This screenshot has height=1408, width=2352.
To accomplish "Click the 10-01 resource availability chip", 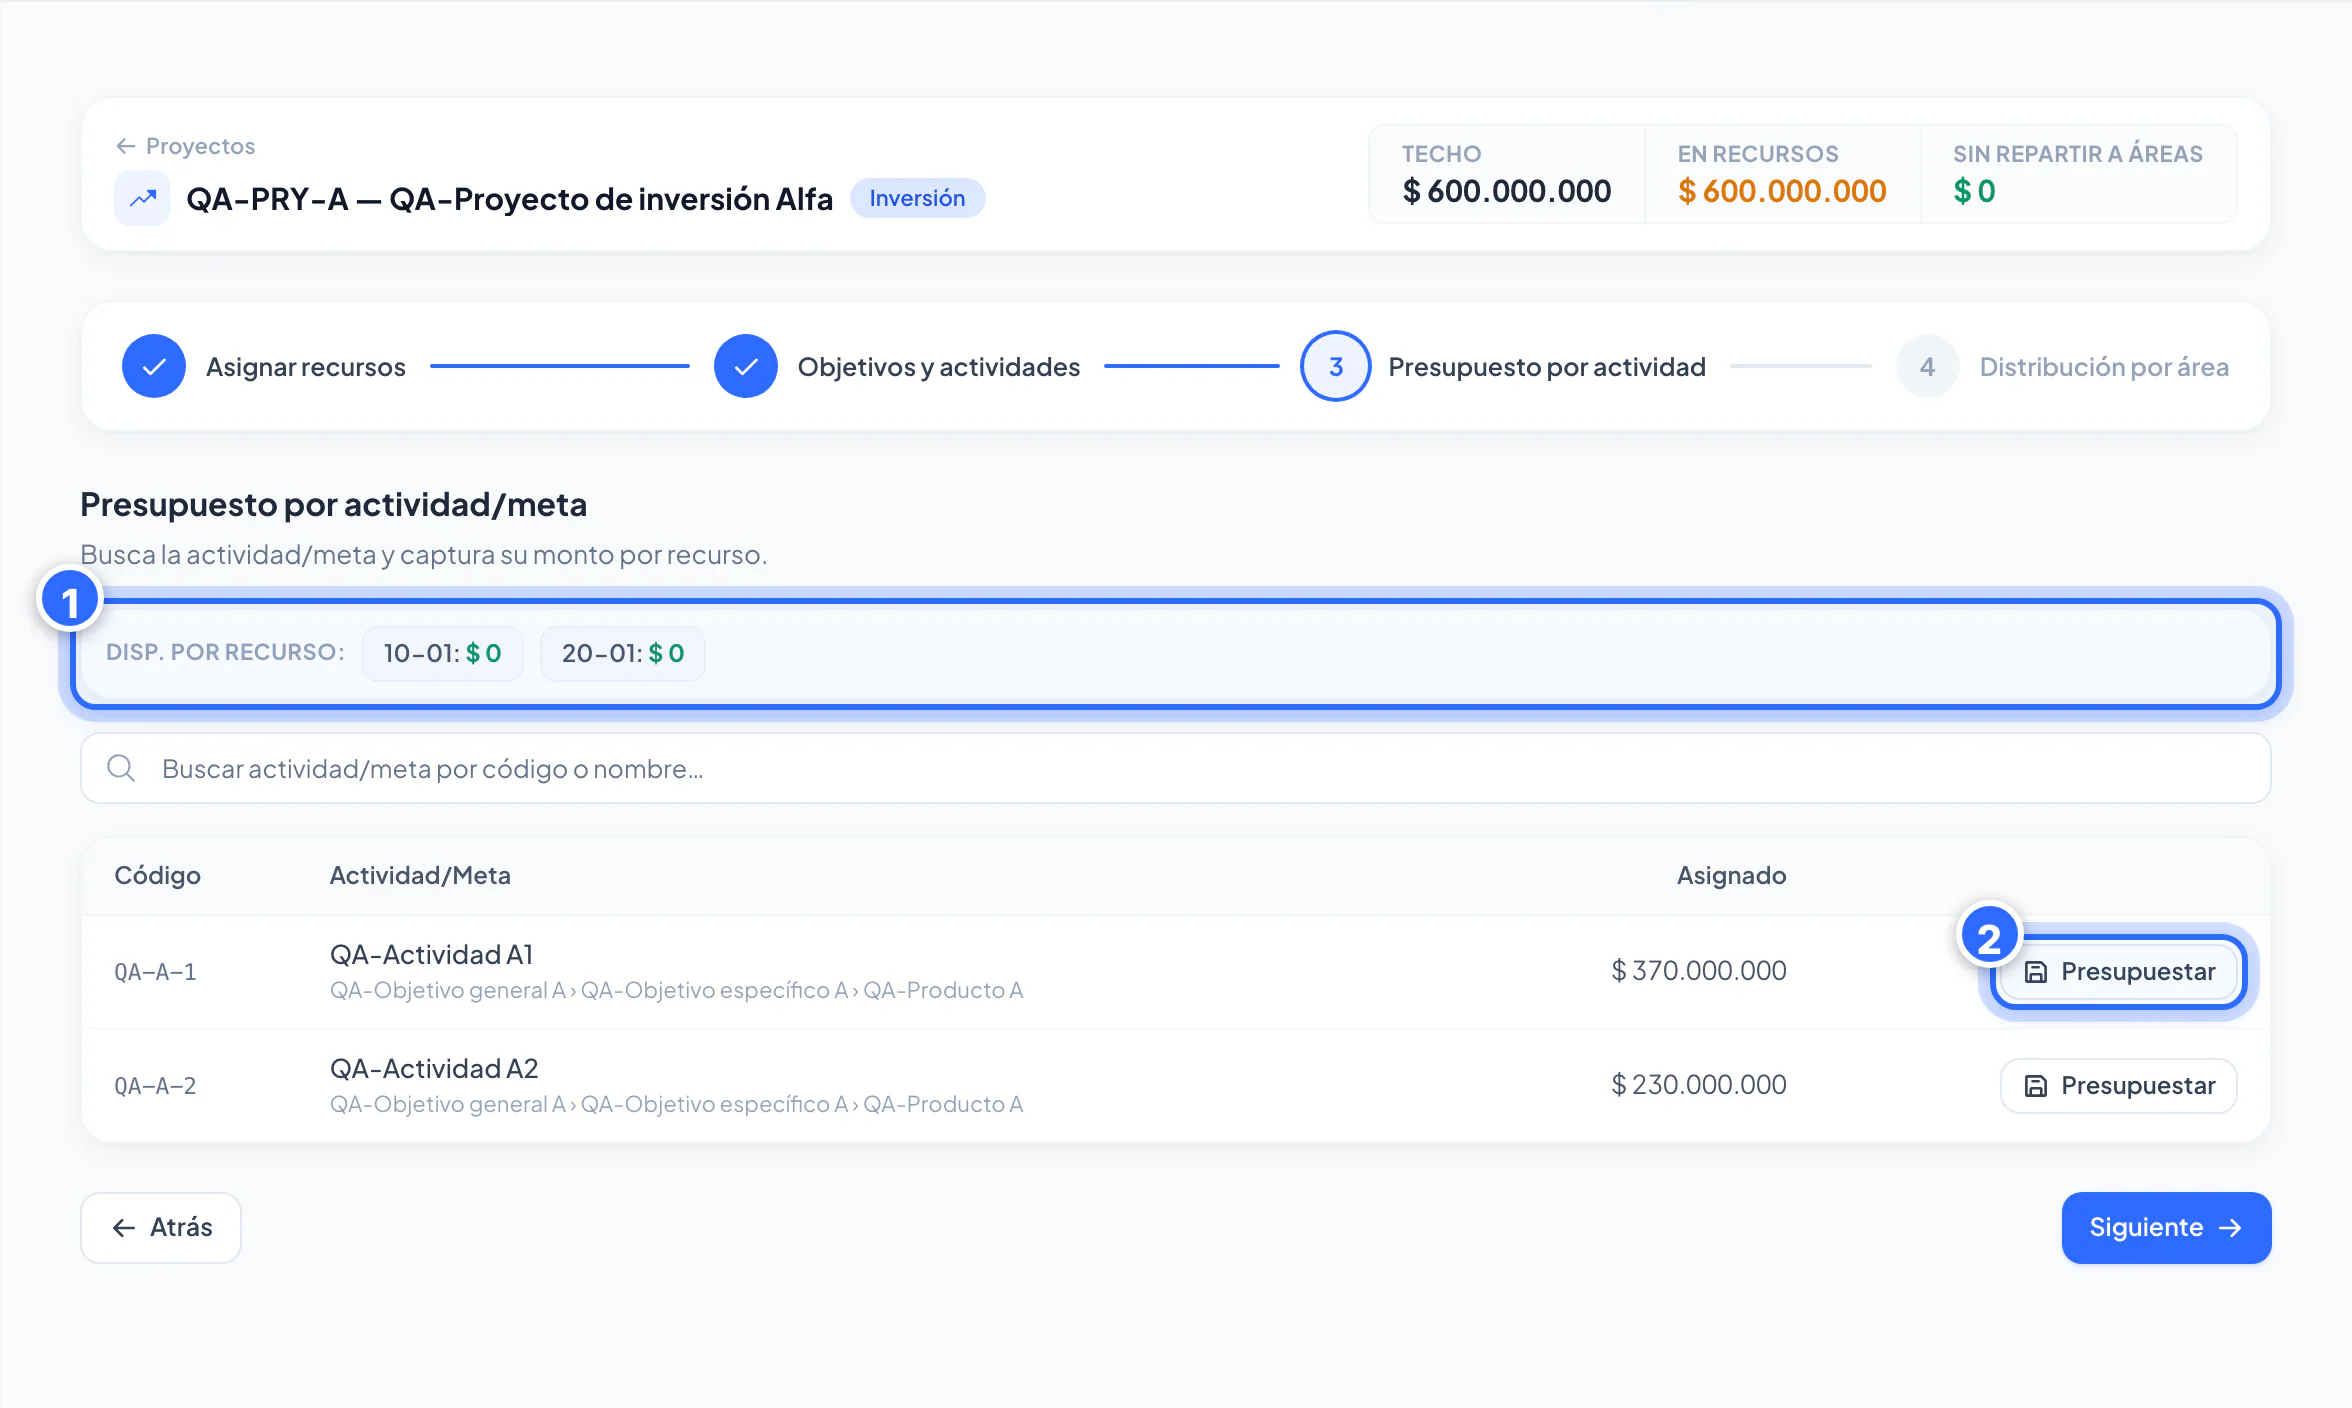I will click(442, 653).
